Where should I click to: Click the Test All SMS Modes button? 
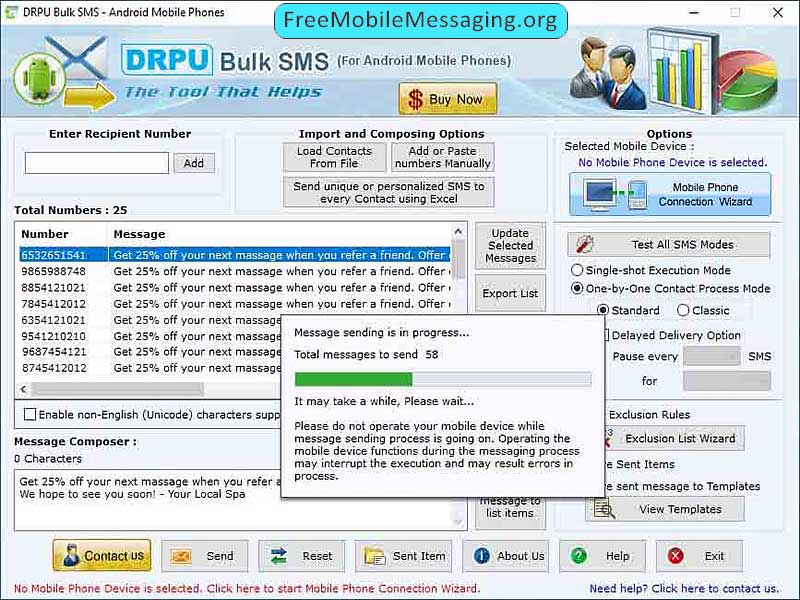point(669,244)
